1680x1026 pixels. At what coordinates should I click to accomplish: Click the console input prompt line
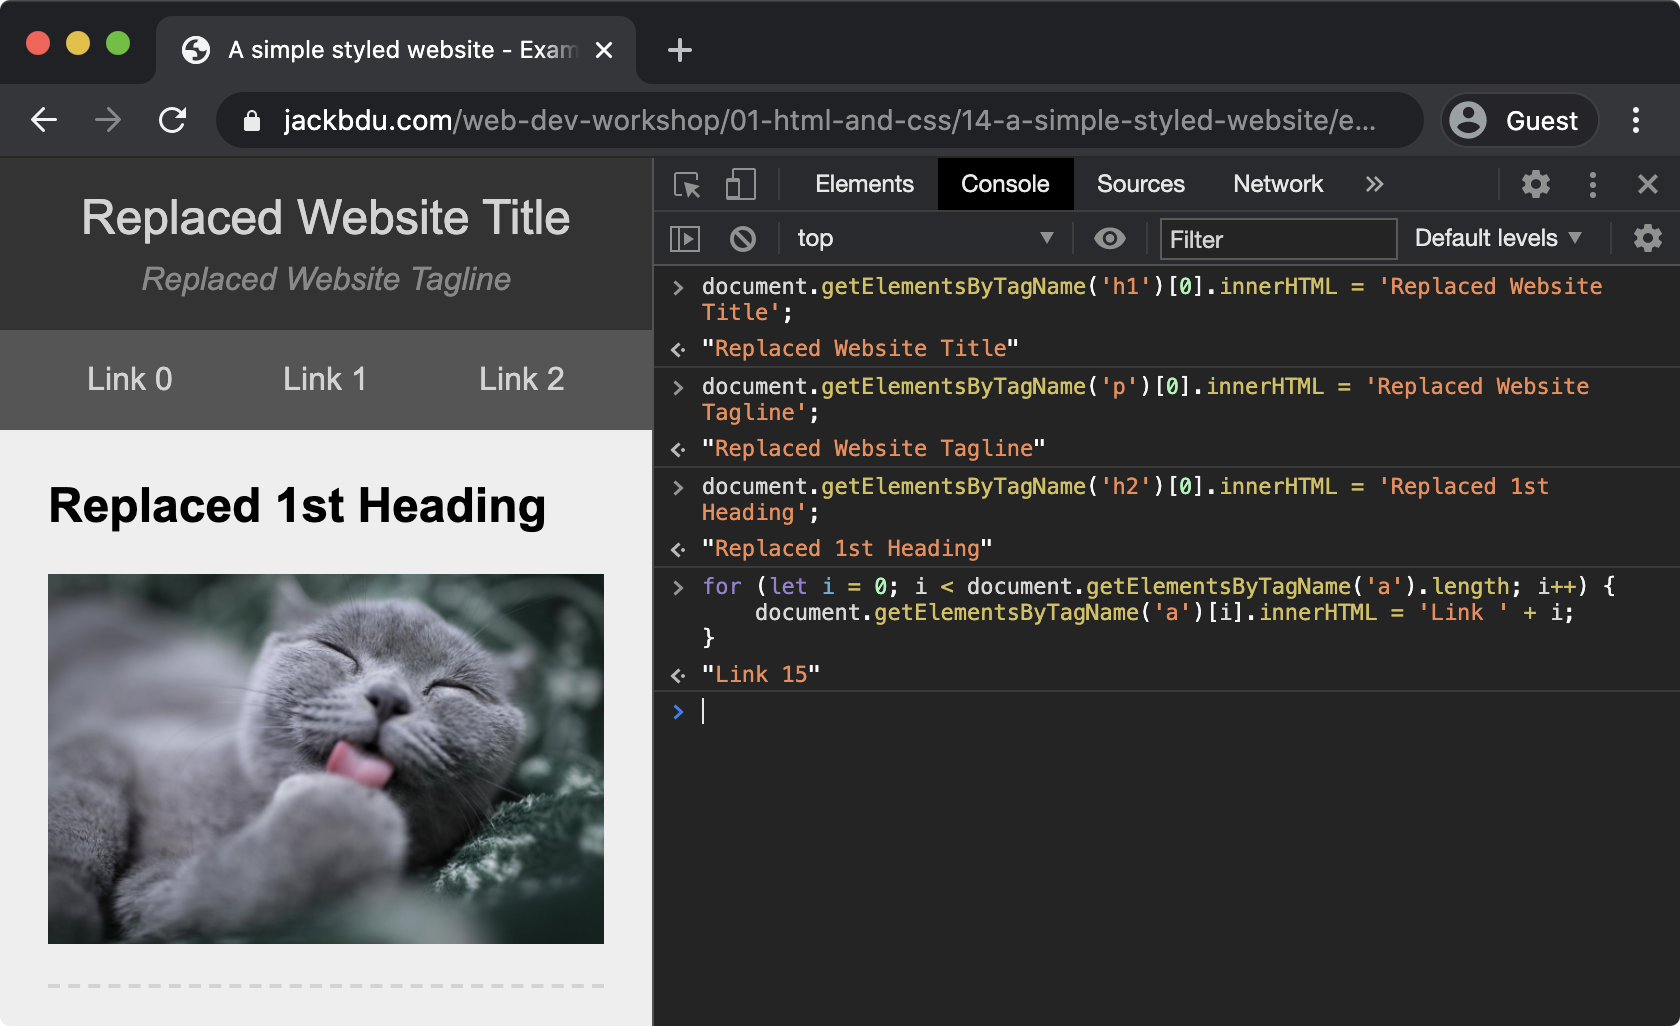point(1167,712)
